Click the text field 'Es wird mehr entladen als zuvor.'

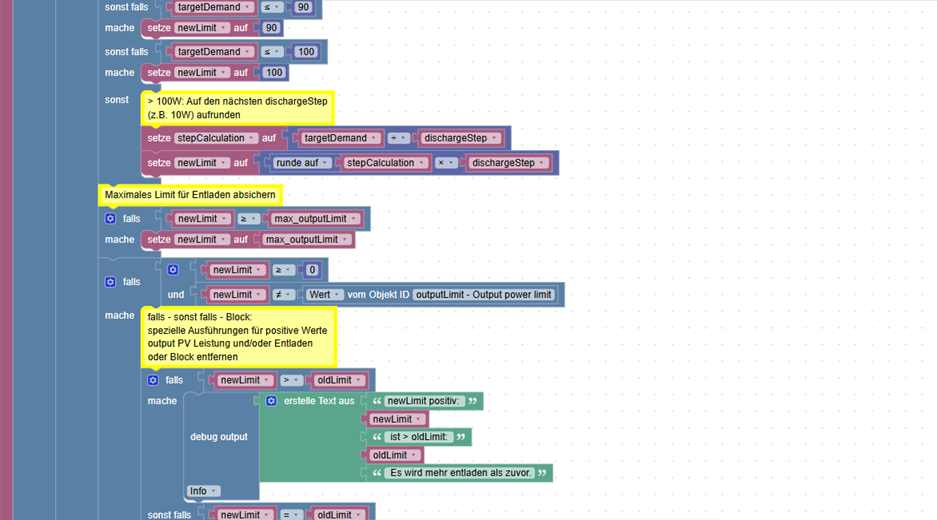460,473
